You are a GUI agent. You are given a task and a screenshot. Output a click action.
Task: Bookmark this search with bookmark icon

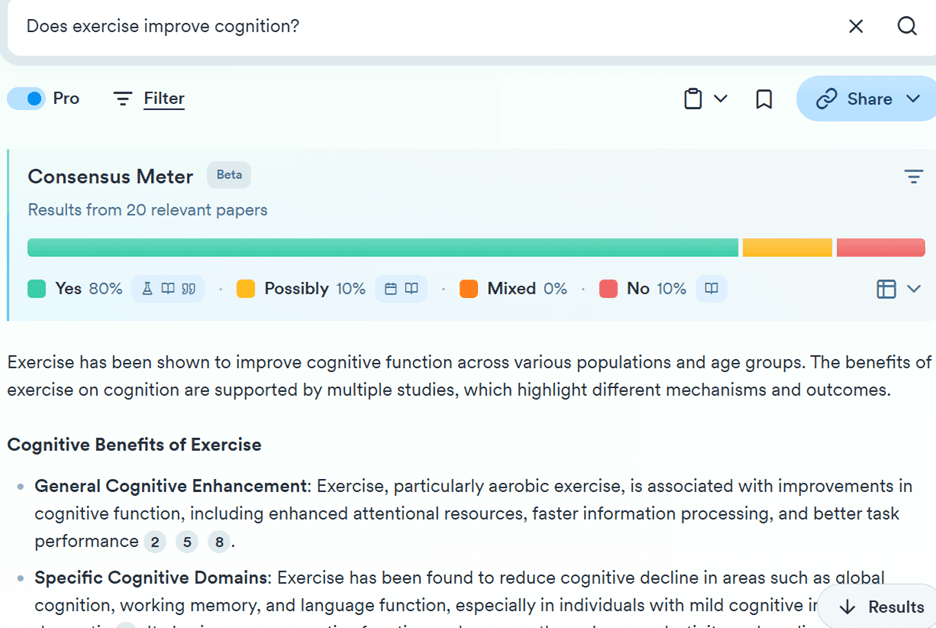coord(764,99)
